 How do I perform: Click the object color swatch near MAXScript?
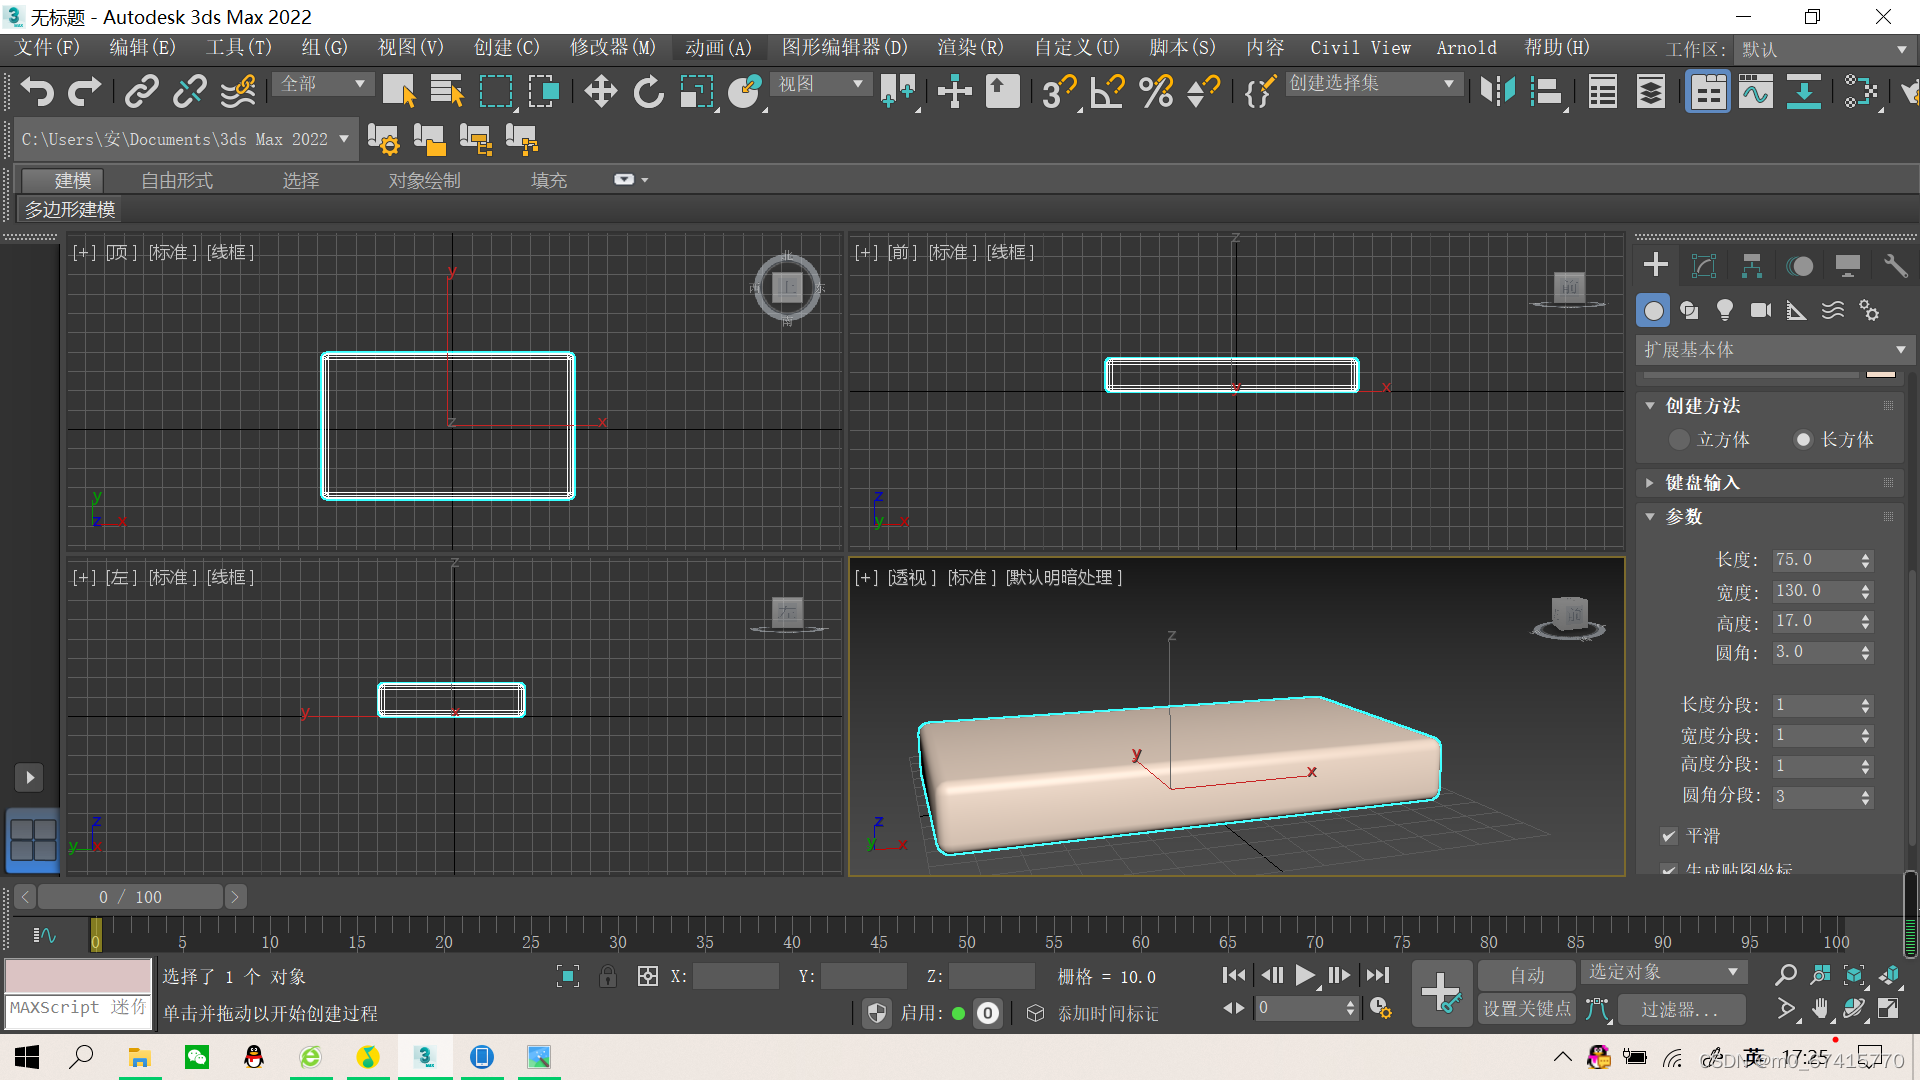click(78, 975)
